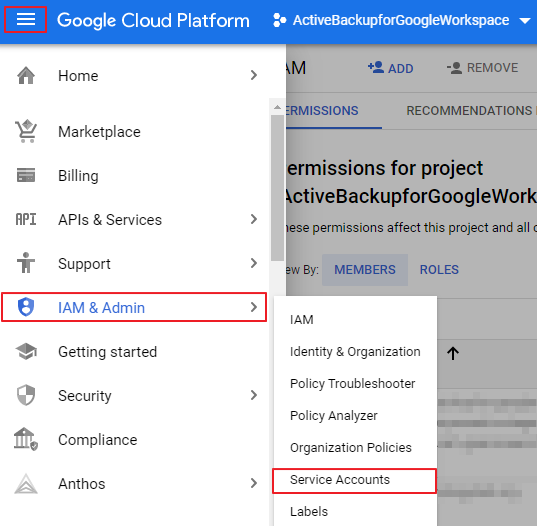Image resolution: width=537 pixels, height=526 pixels.
Task: Select Billing in the navigation menu
Action: tap(78, 176)
